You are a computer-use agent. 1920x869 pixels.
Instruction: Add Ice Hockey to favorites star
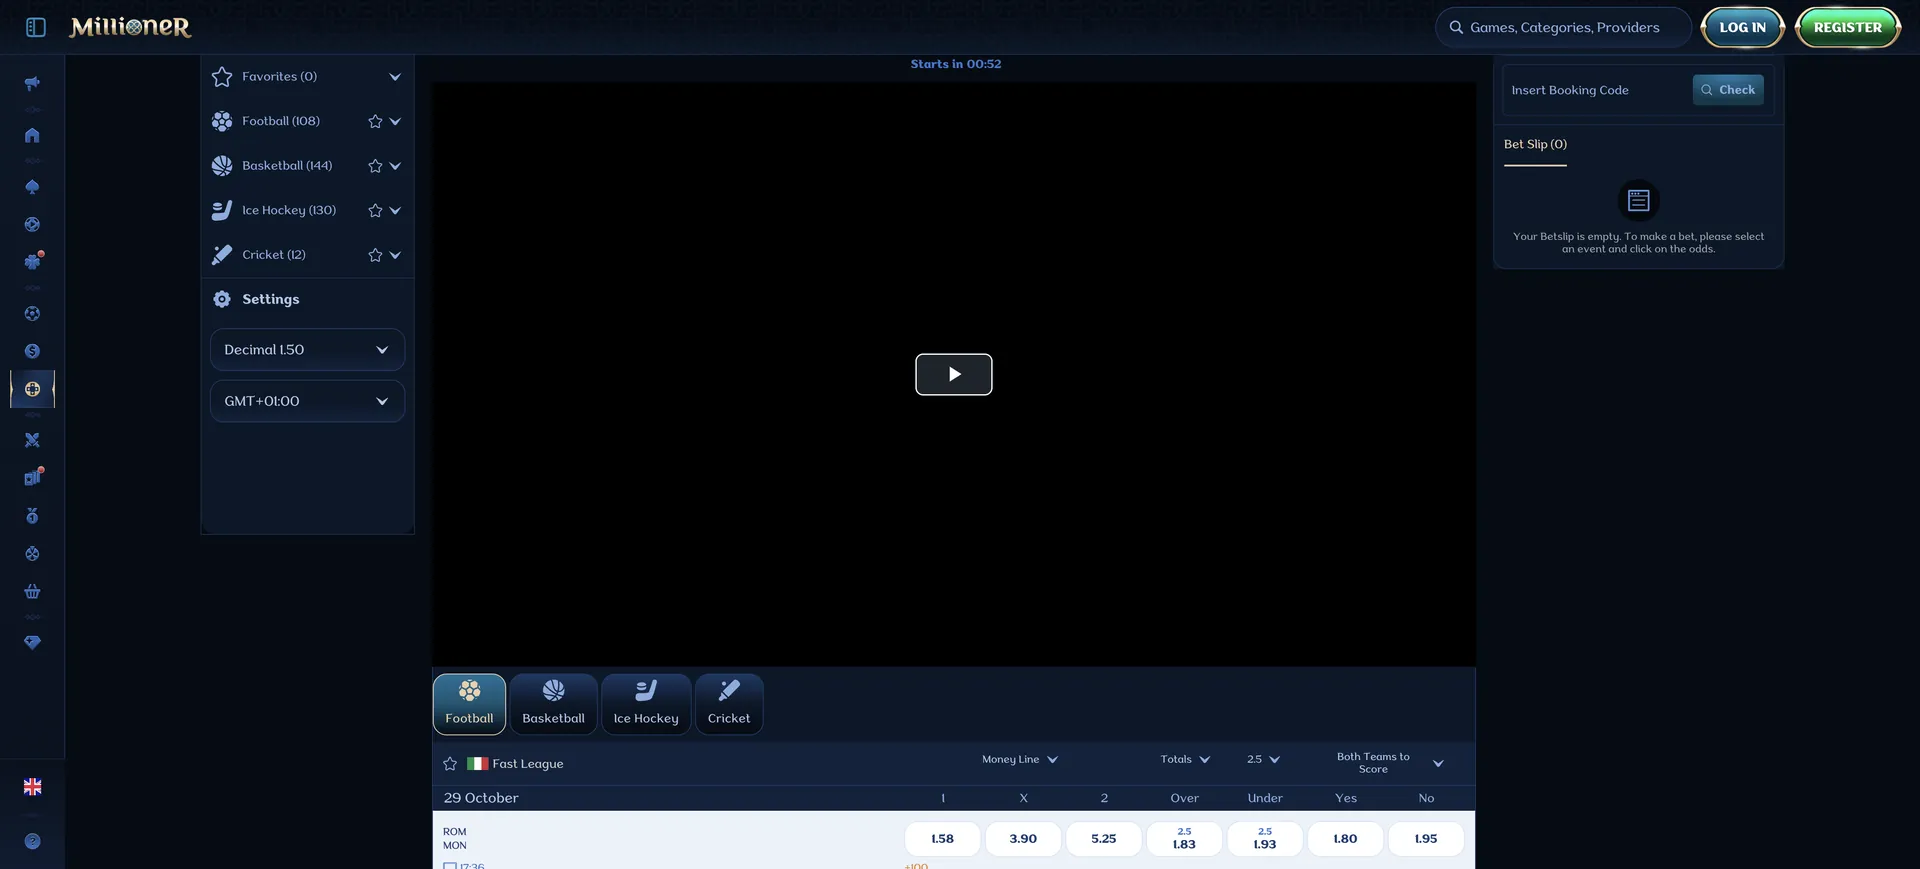[x=375, y=210]
